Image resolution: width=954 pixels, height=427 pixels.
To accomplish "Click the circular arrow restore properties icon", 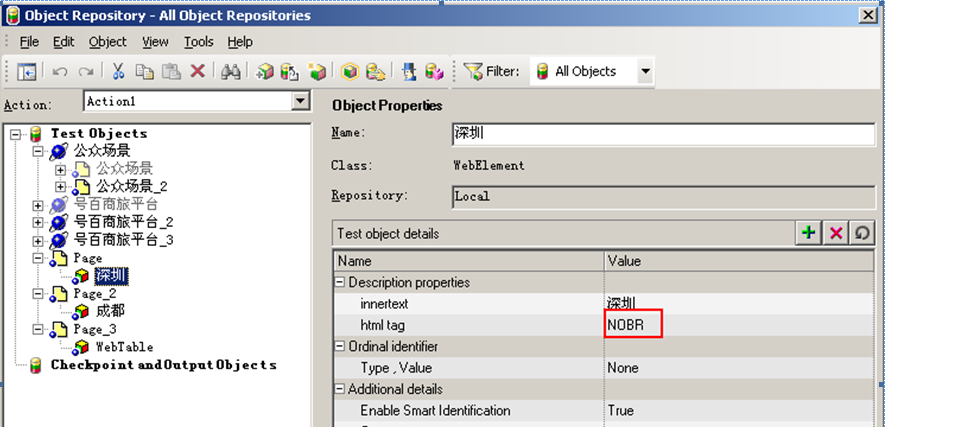I will [862, 232].
